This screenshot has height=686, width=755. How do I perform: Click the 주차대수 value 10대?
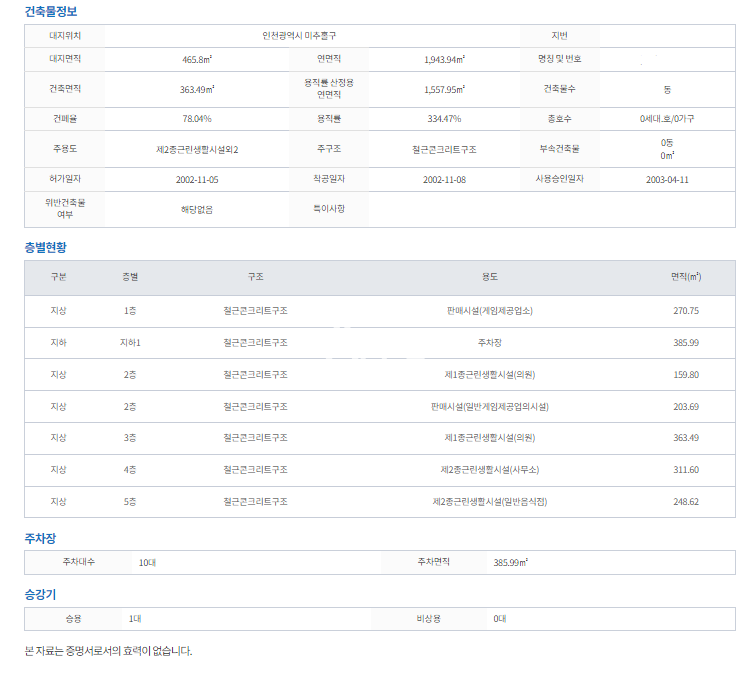[x=147, y=562]
